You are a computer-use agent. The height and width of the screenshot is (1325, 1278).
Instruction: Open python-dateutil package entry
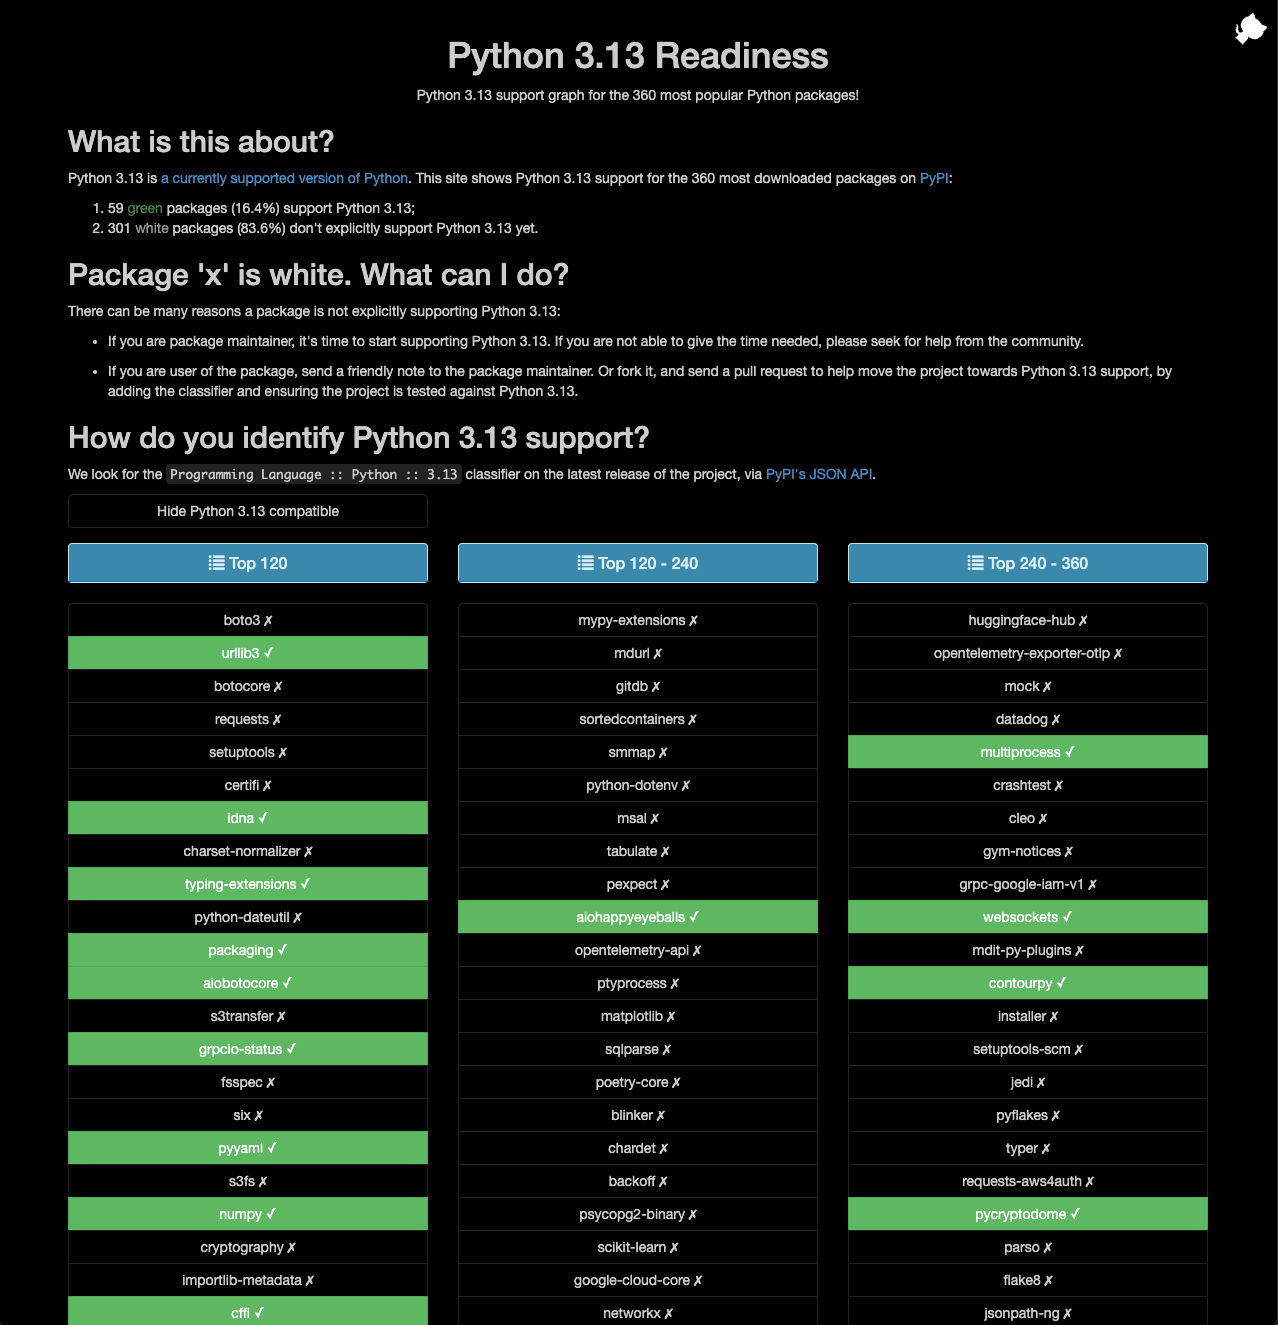(x=248, y=917)
